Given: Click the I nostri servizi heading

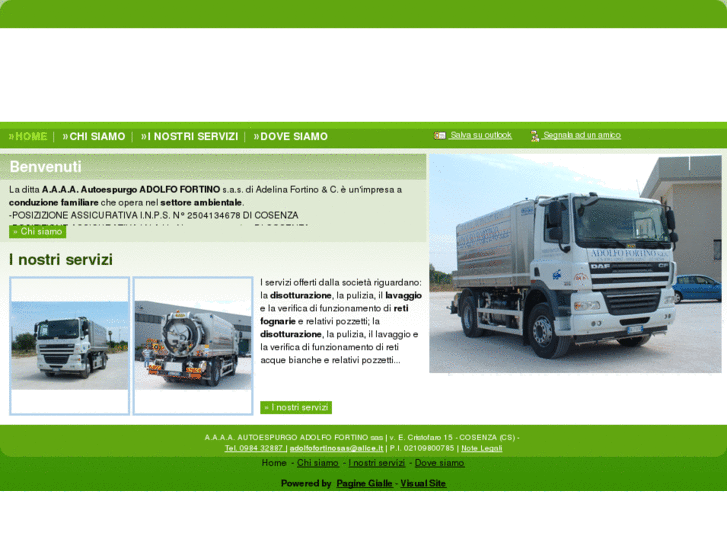Looking at the screenshot, I should coord(61,259).
